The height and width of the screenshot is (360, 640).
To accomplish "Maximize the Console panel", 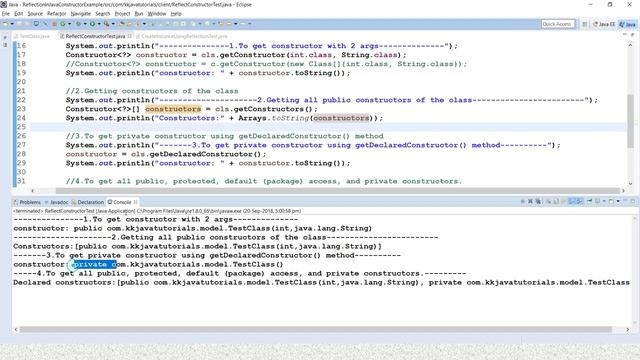I will (633, 201).
